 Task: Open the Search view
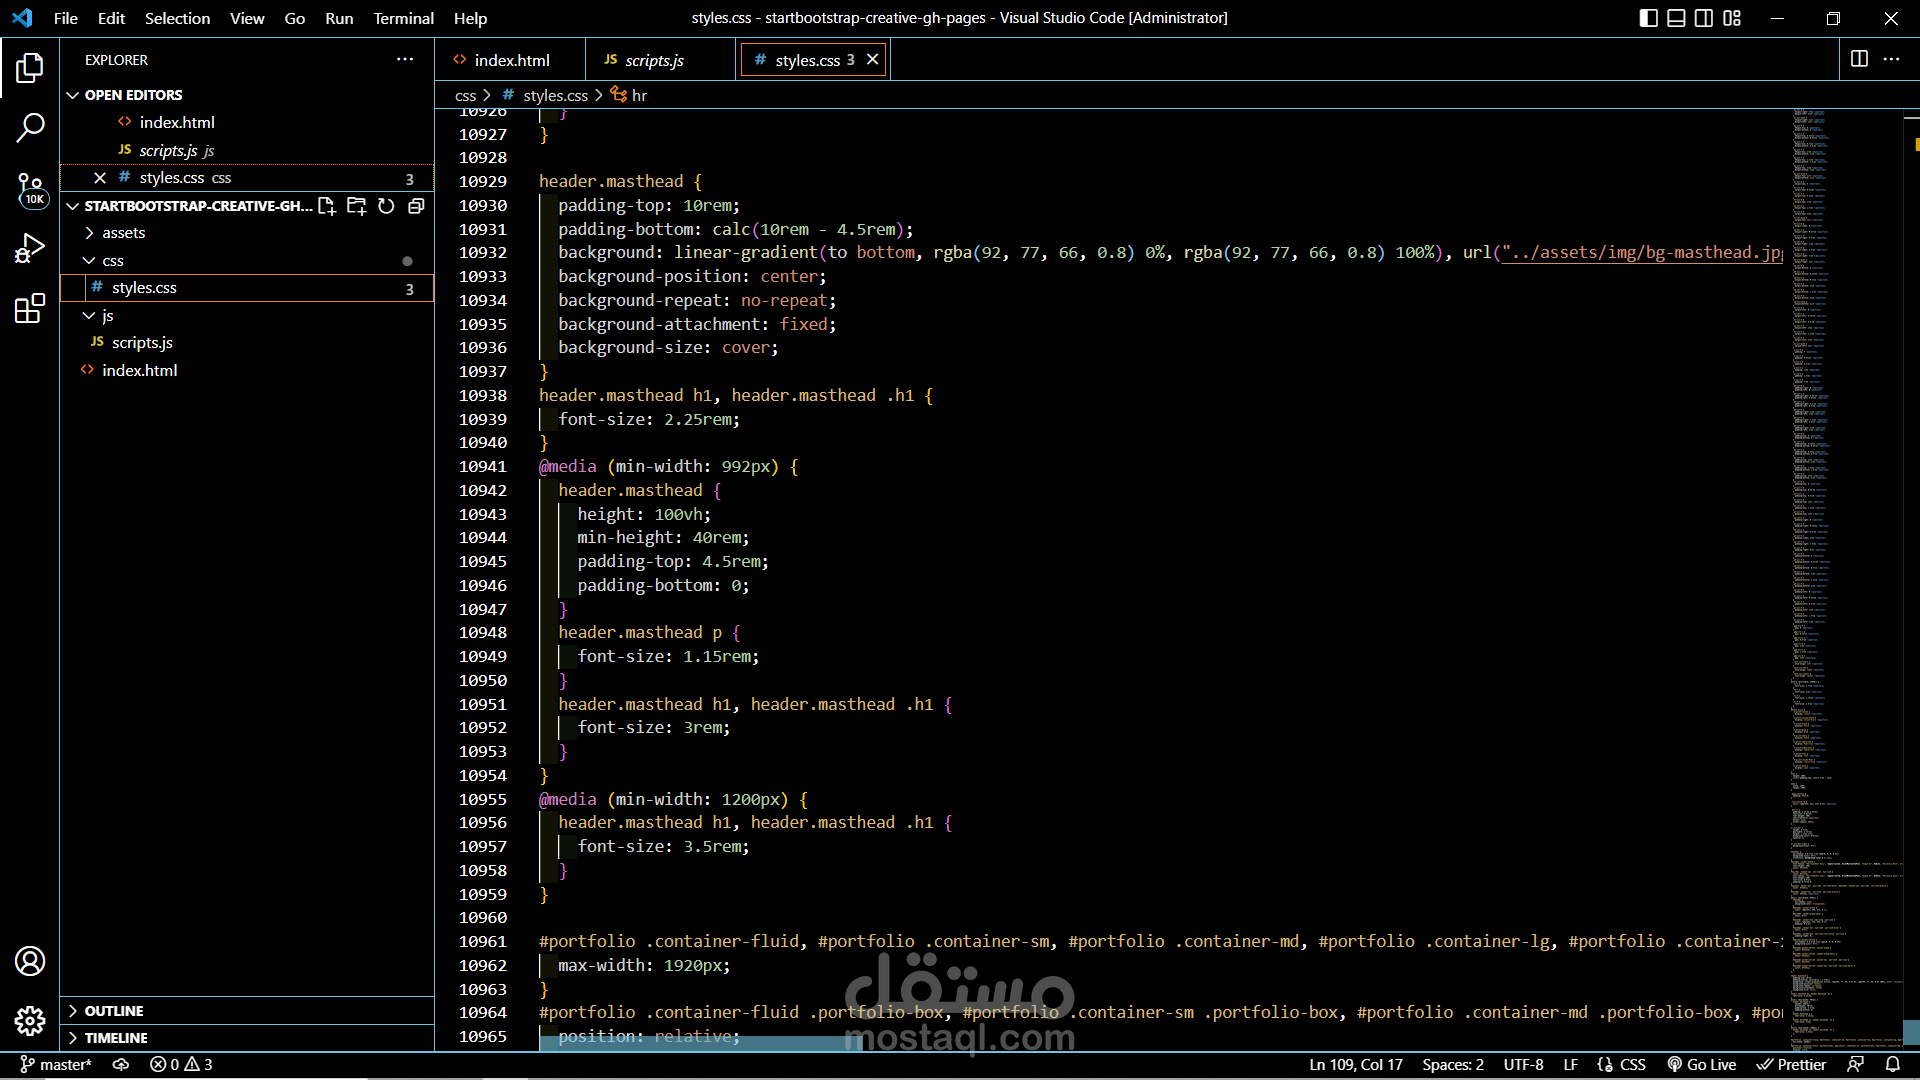pyautogui.click(x=30, y=127)
